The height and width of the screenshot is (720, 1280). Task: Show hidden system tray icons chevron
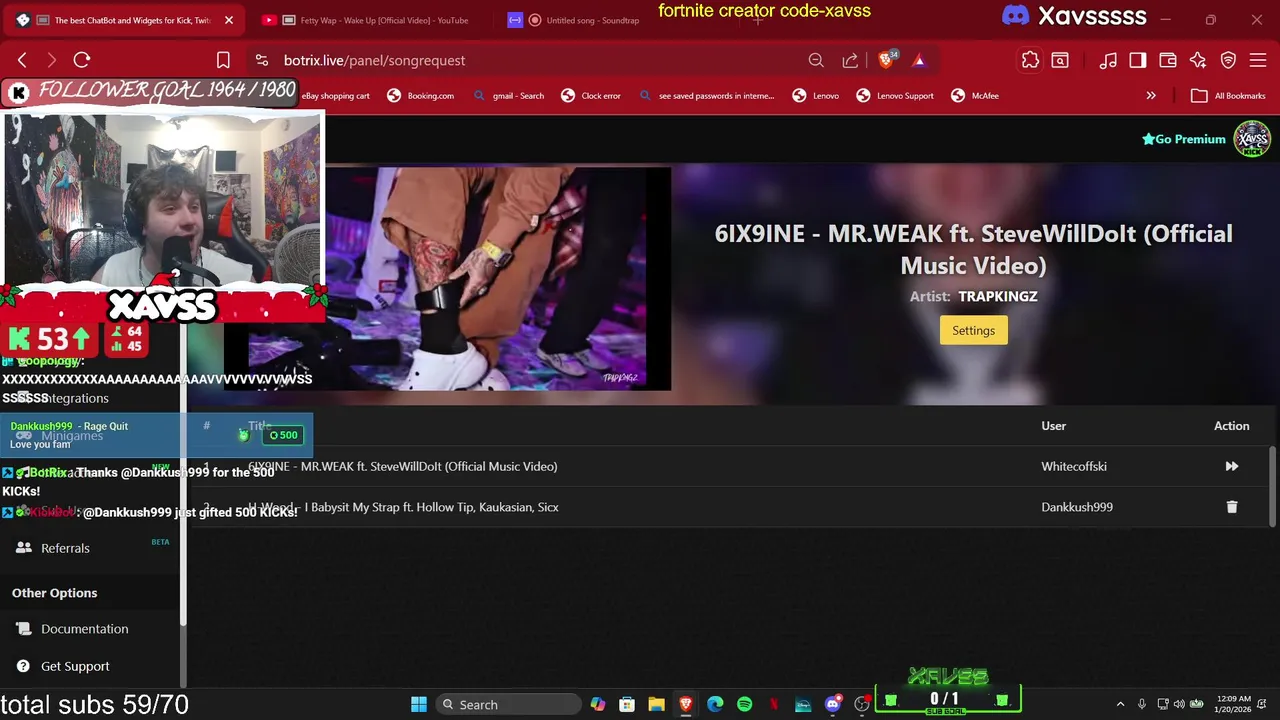click(1120, 704)
